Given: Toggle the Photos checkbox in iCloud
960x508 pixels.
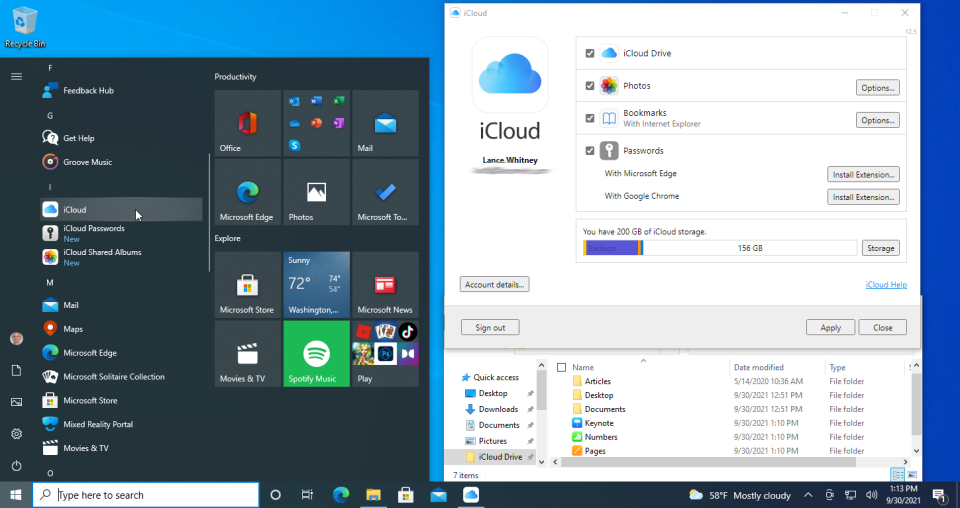Looking at the screenshot, I should tap(590, 86).
